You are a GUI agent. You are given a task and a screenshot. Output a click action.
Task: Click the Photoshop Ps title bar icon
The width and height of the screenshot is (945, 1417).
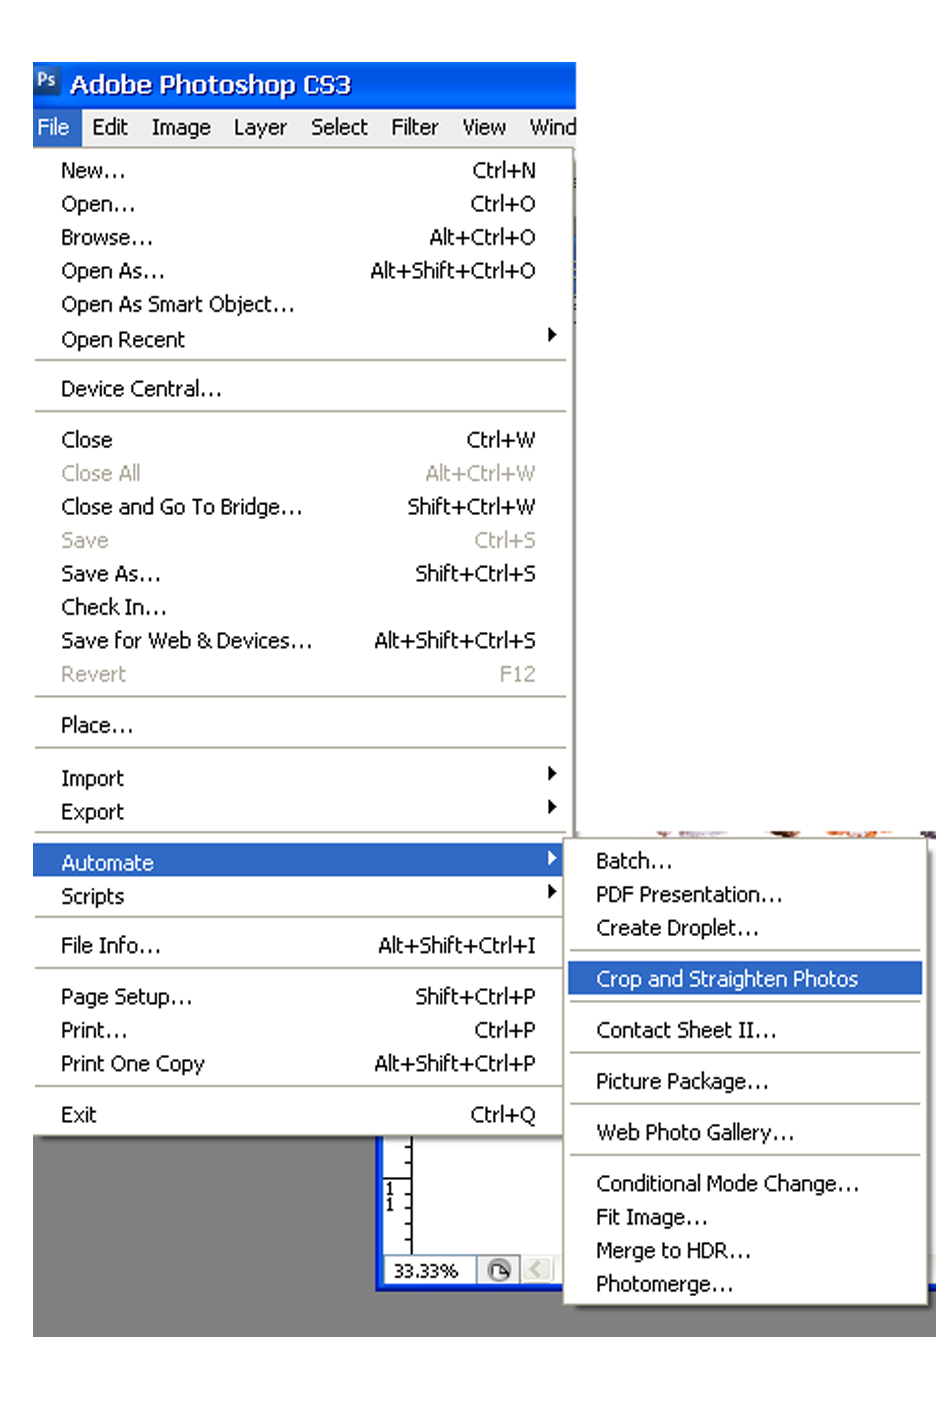(x=47, y=80)
